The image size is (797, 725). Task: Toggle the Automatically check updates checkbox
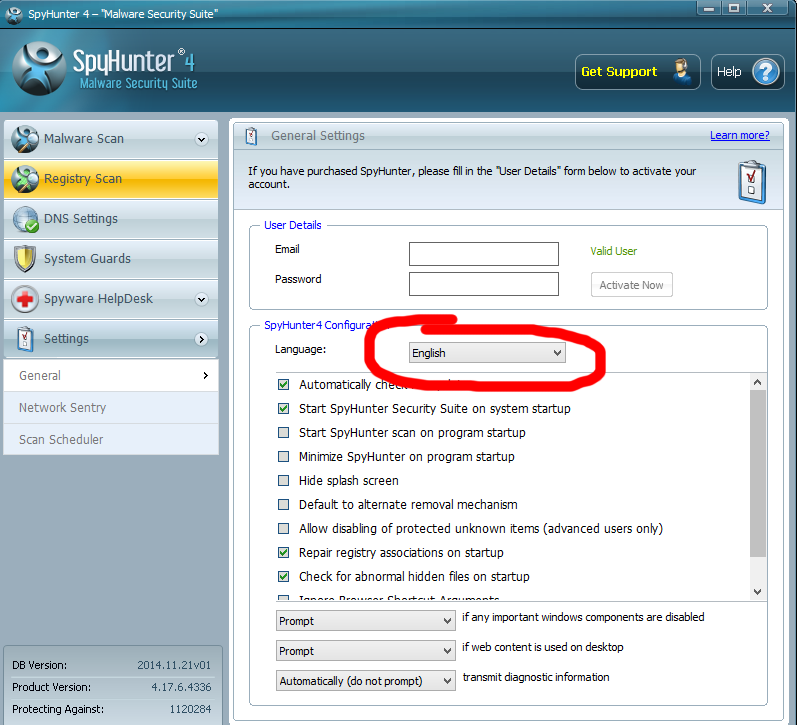pos(284,385)
